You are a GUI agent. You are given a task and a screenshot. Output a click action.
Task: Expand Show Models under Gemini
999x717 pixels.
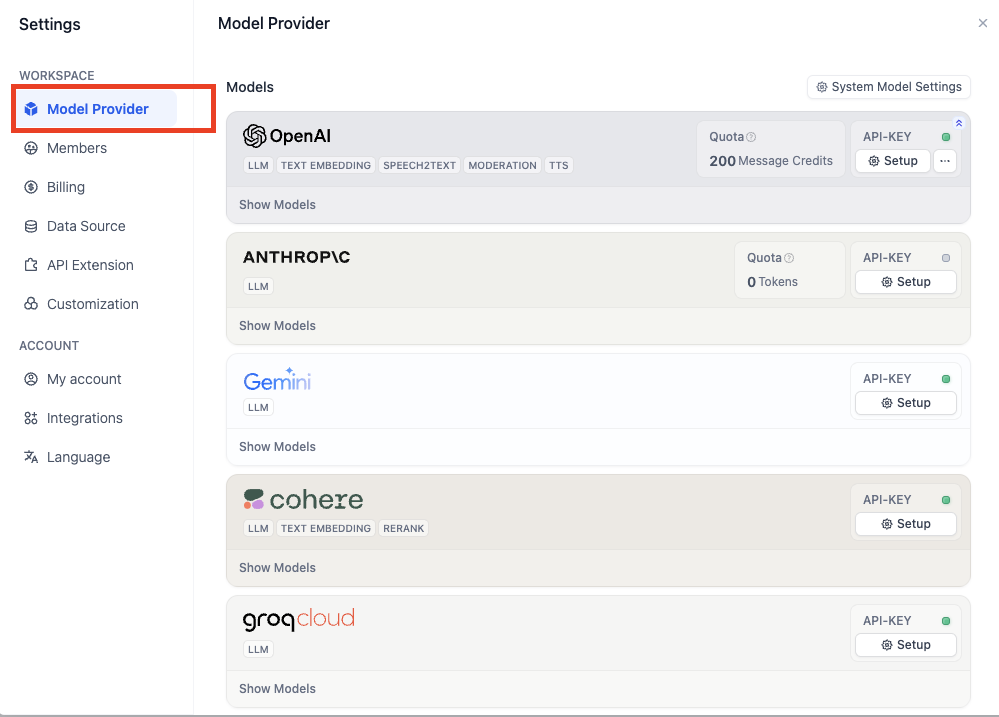(277, 447)
